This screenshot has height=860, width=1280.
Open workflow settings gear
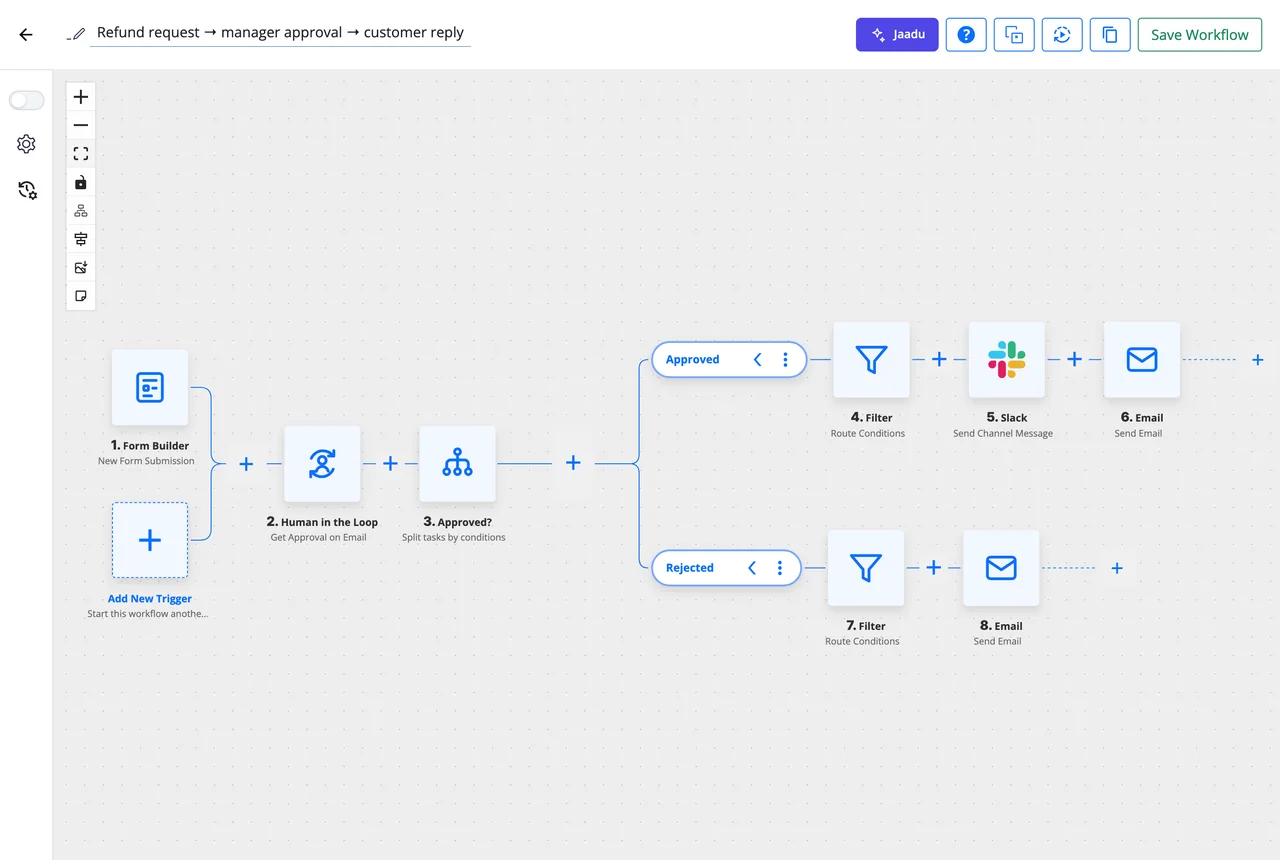tap(27, 144)
